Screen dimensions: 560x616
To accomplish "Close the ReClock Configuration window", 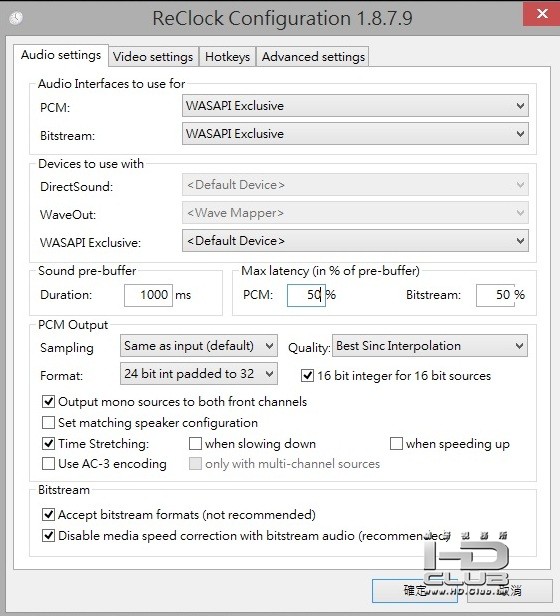I will [542, 14].
